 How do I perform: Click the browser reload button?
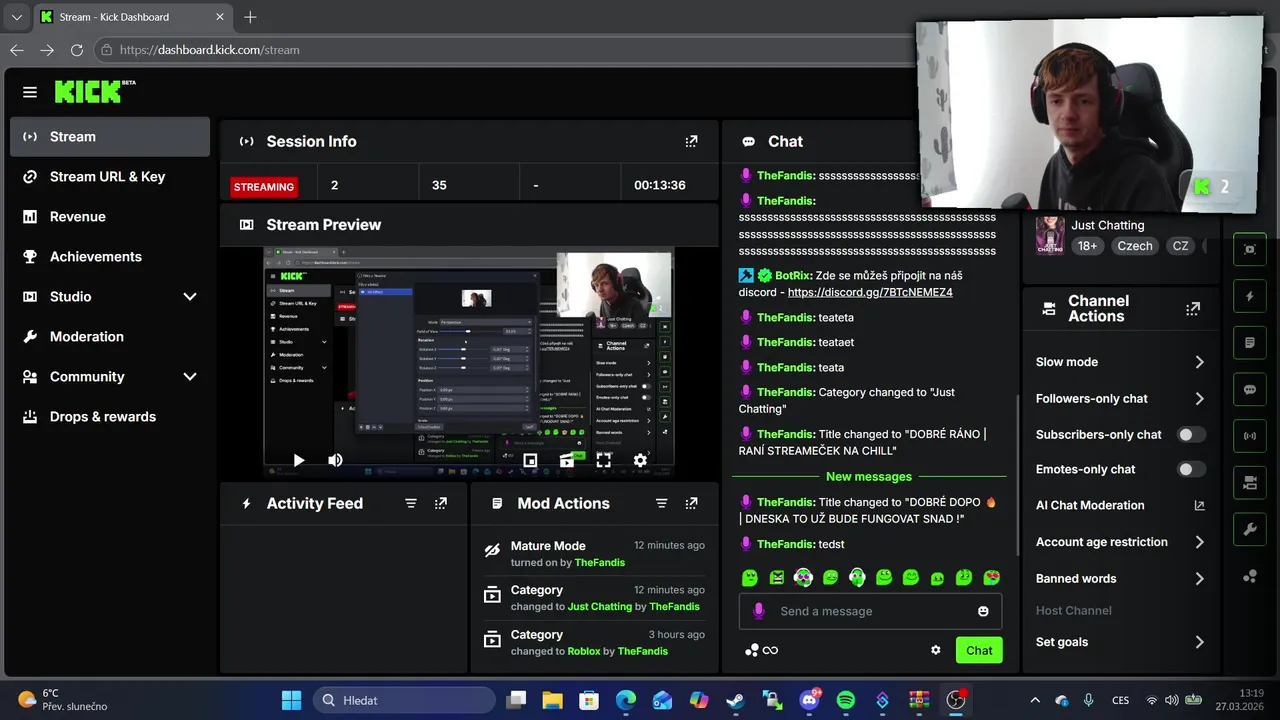pyautogui.click(x=77, y=50)
